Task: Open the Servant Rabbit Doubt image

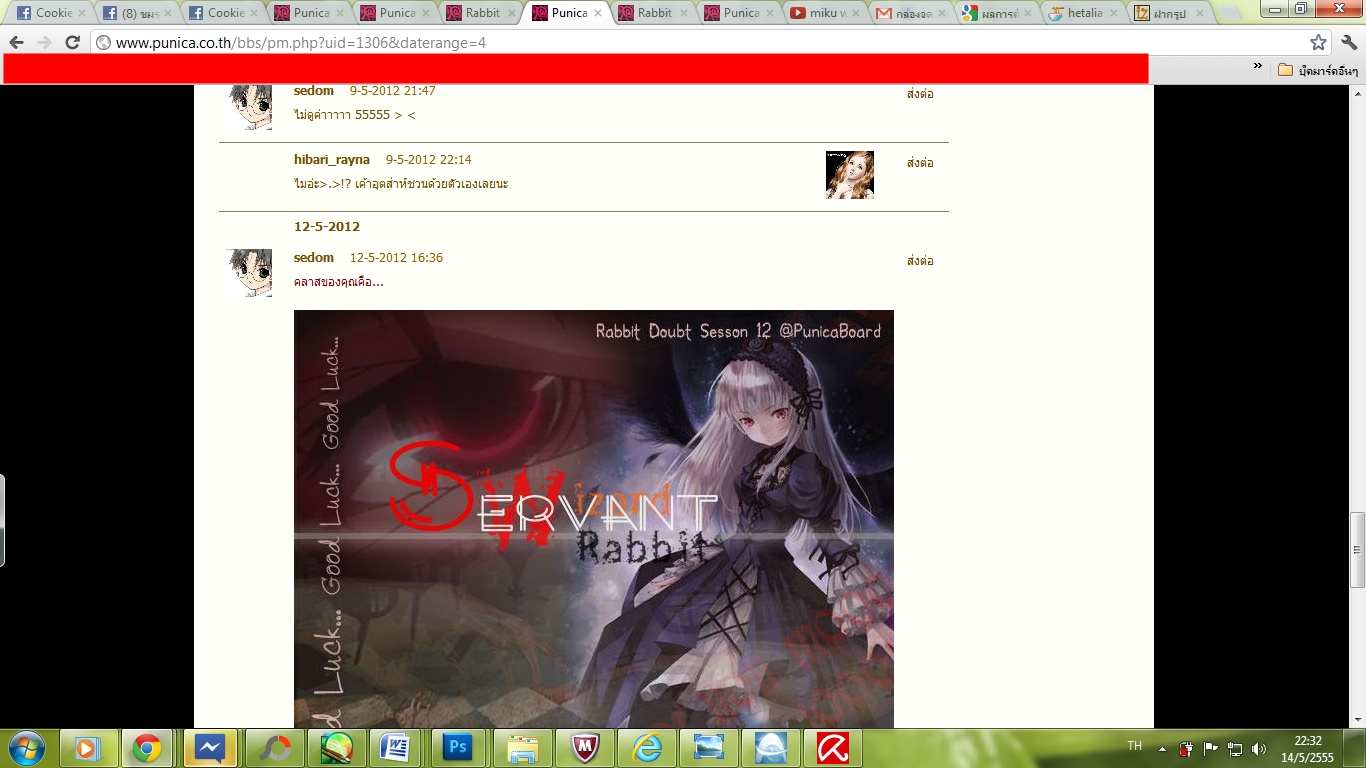Action: click(594, 519)
